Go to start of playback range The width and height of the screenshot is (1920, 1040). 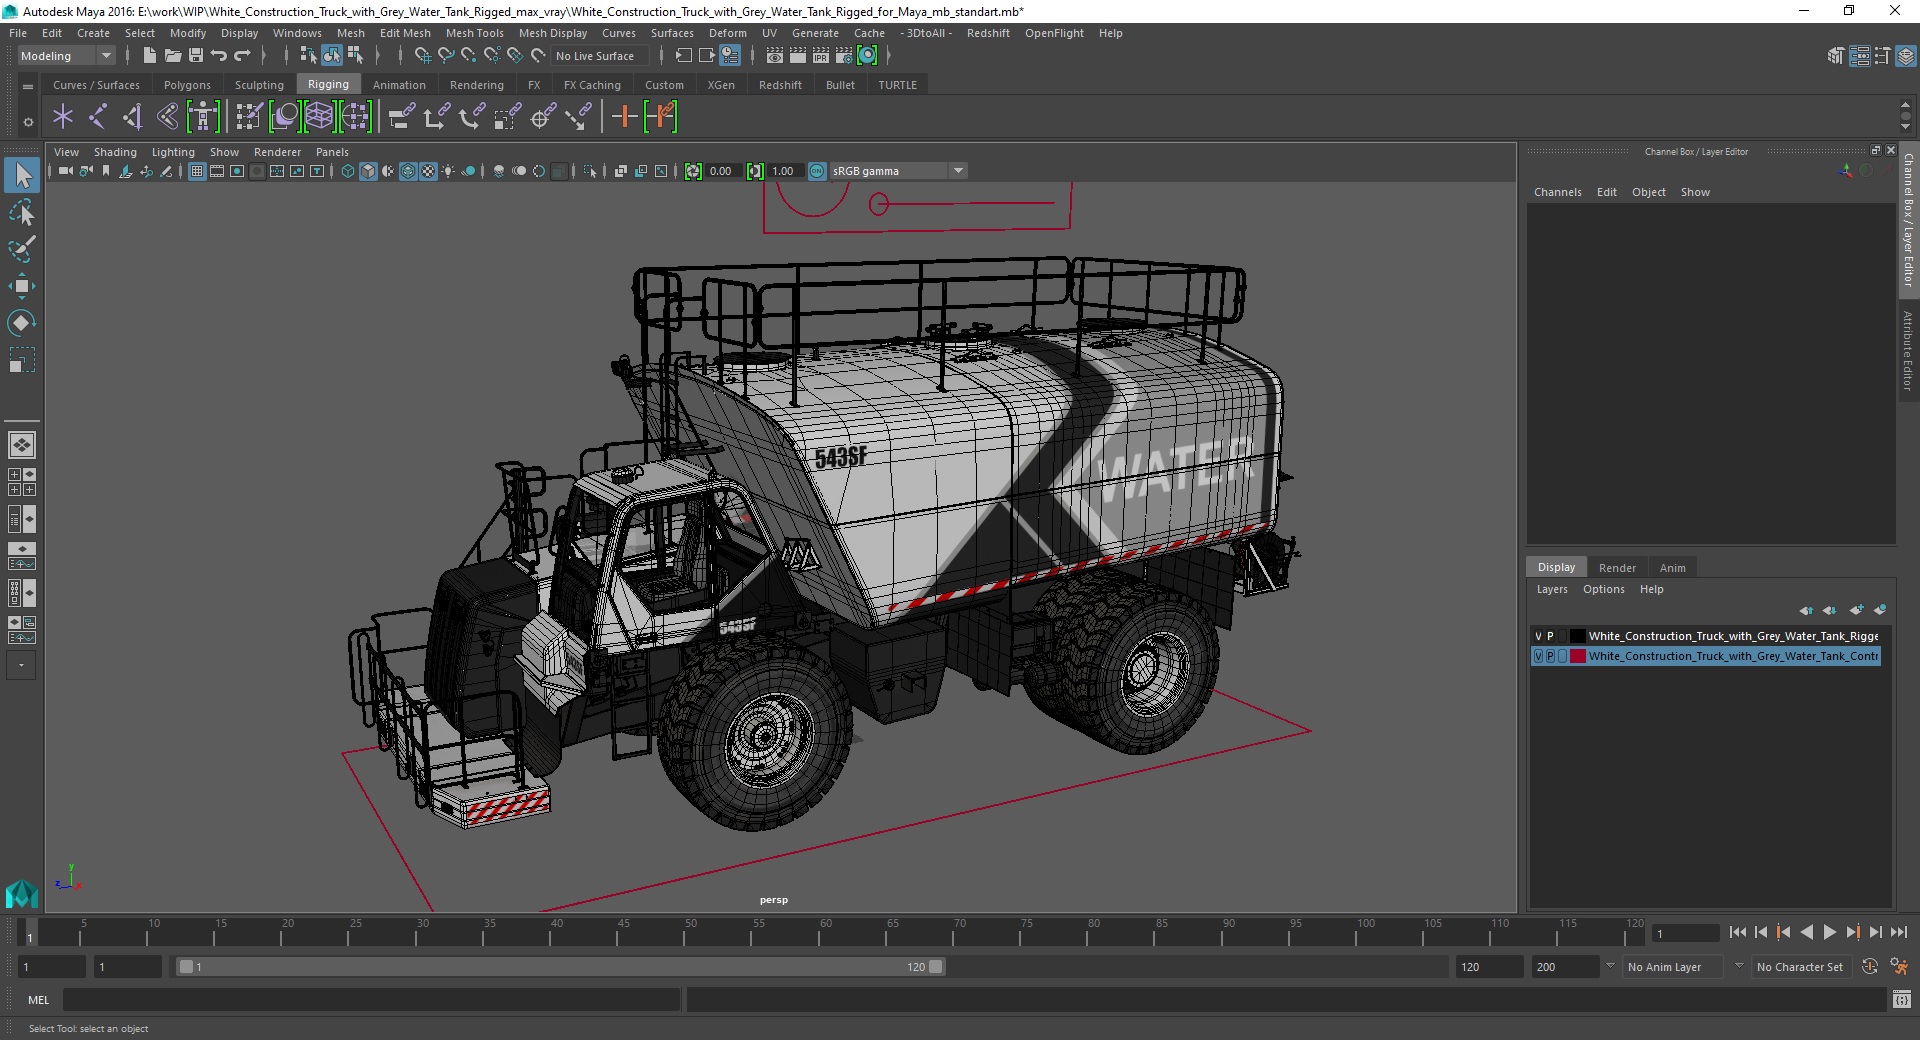click(x=1738, y=932)
